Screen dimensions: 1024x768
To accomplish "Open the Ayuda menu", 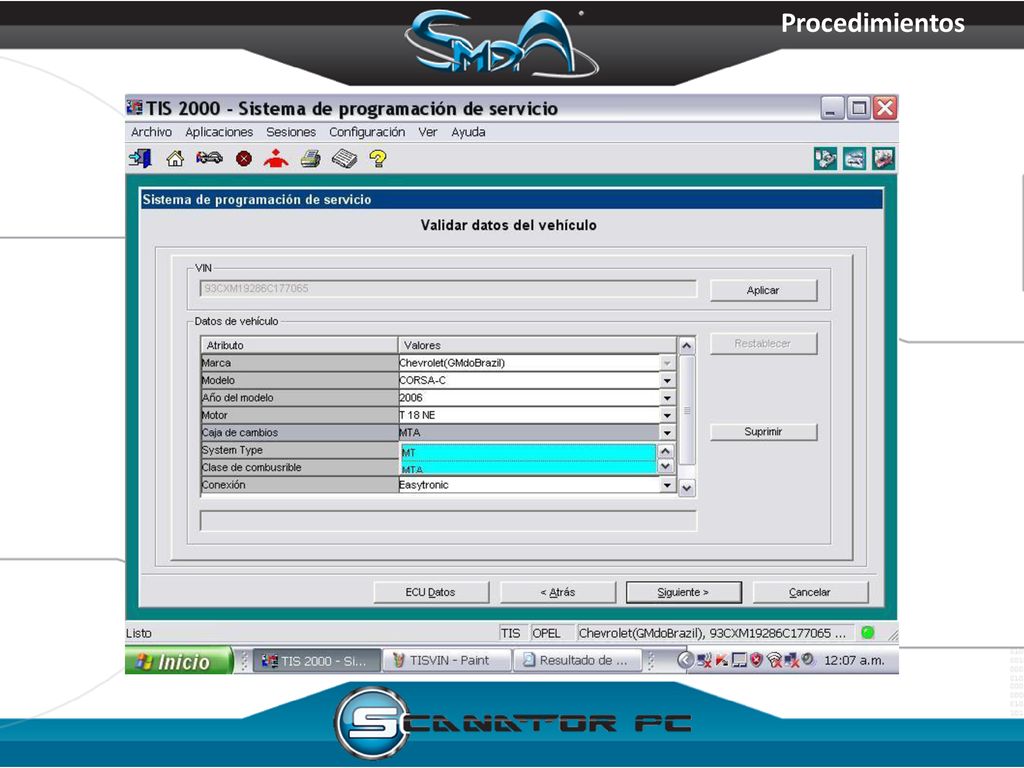I will click(468, 132).
